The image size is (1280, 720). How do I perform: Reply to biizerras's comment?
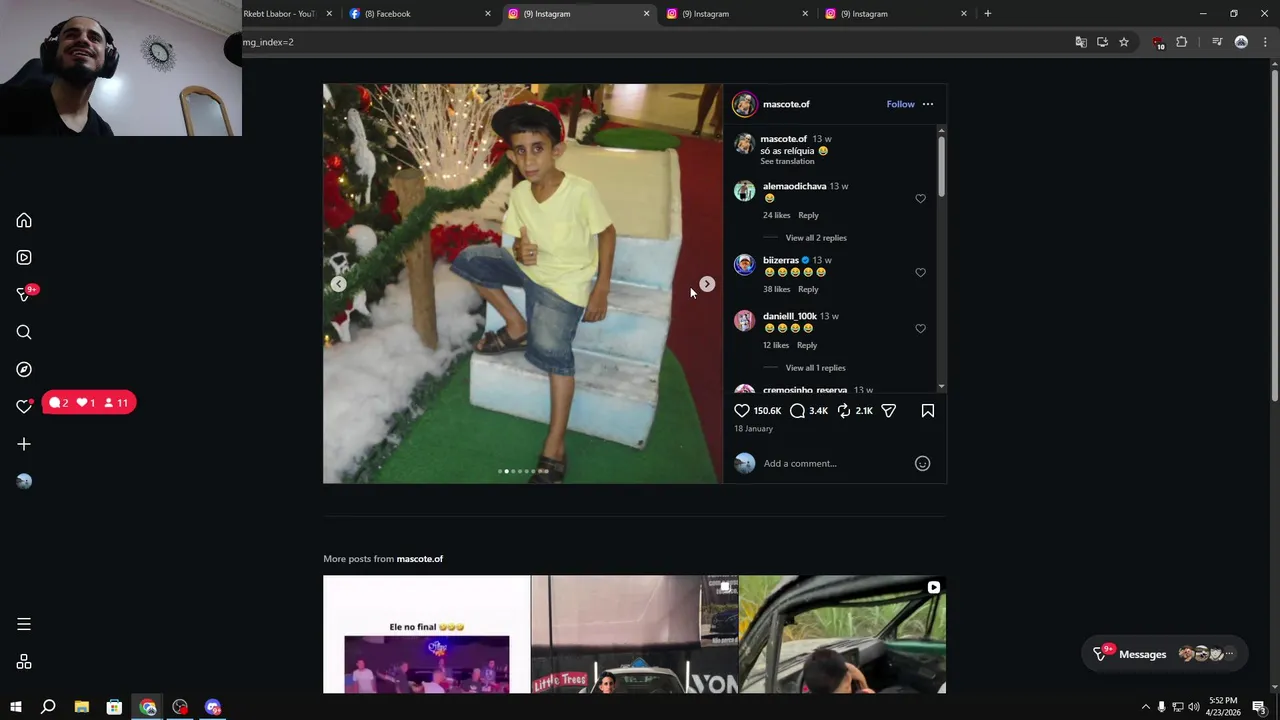808,289
